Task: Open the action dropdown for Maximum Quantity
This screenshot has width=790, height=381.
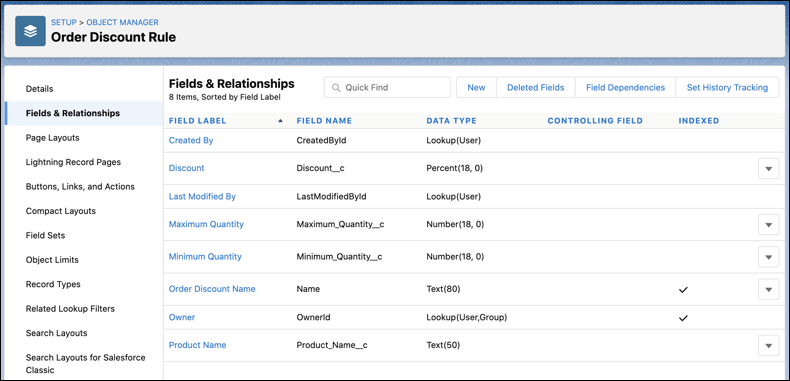Action: tap(768, 224)
